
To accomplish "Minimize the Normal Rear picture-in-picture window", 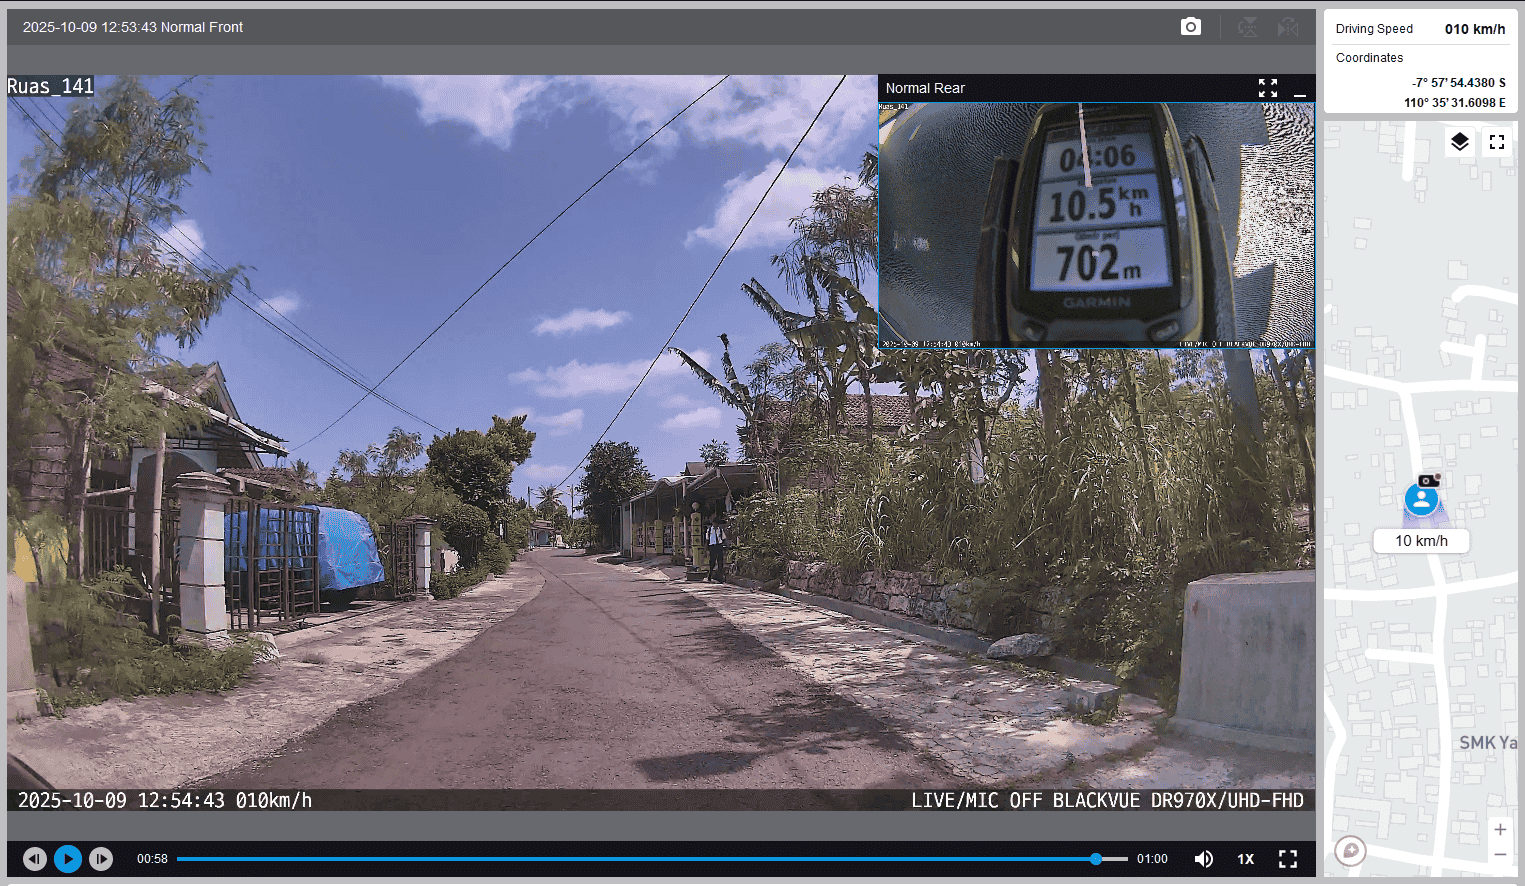I will (1299, 89).
